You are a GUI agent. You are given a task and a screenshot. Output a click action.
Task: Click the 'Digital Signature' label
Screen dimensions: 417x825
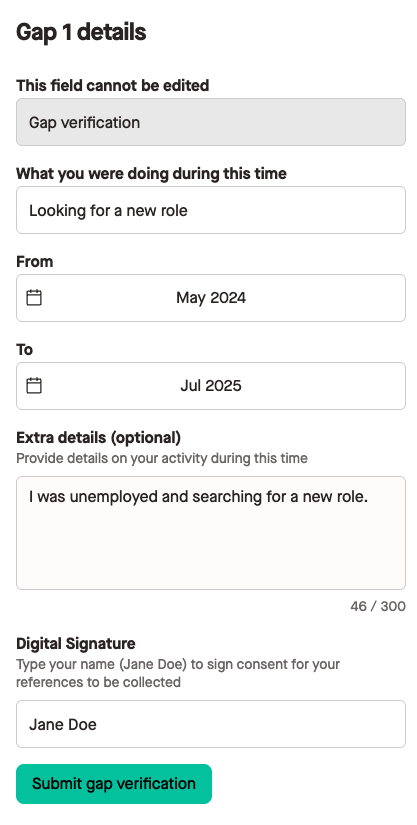(x=76, y=643)
